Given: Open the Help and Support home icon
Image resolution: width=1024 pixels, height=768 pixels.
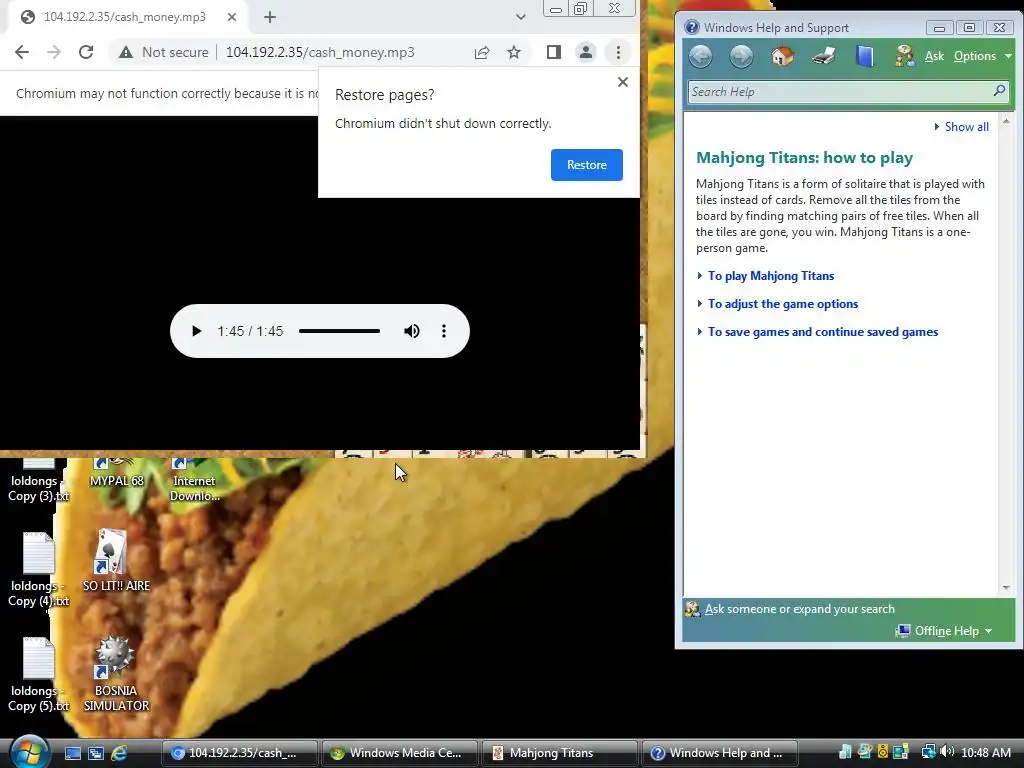Looking at the screenshot, I should [782, 56].
